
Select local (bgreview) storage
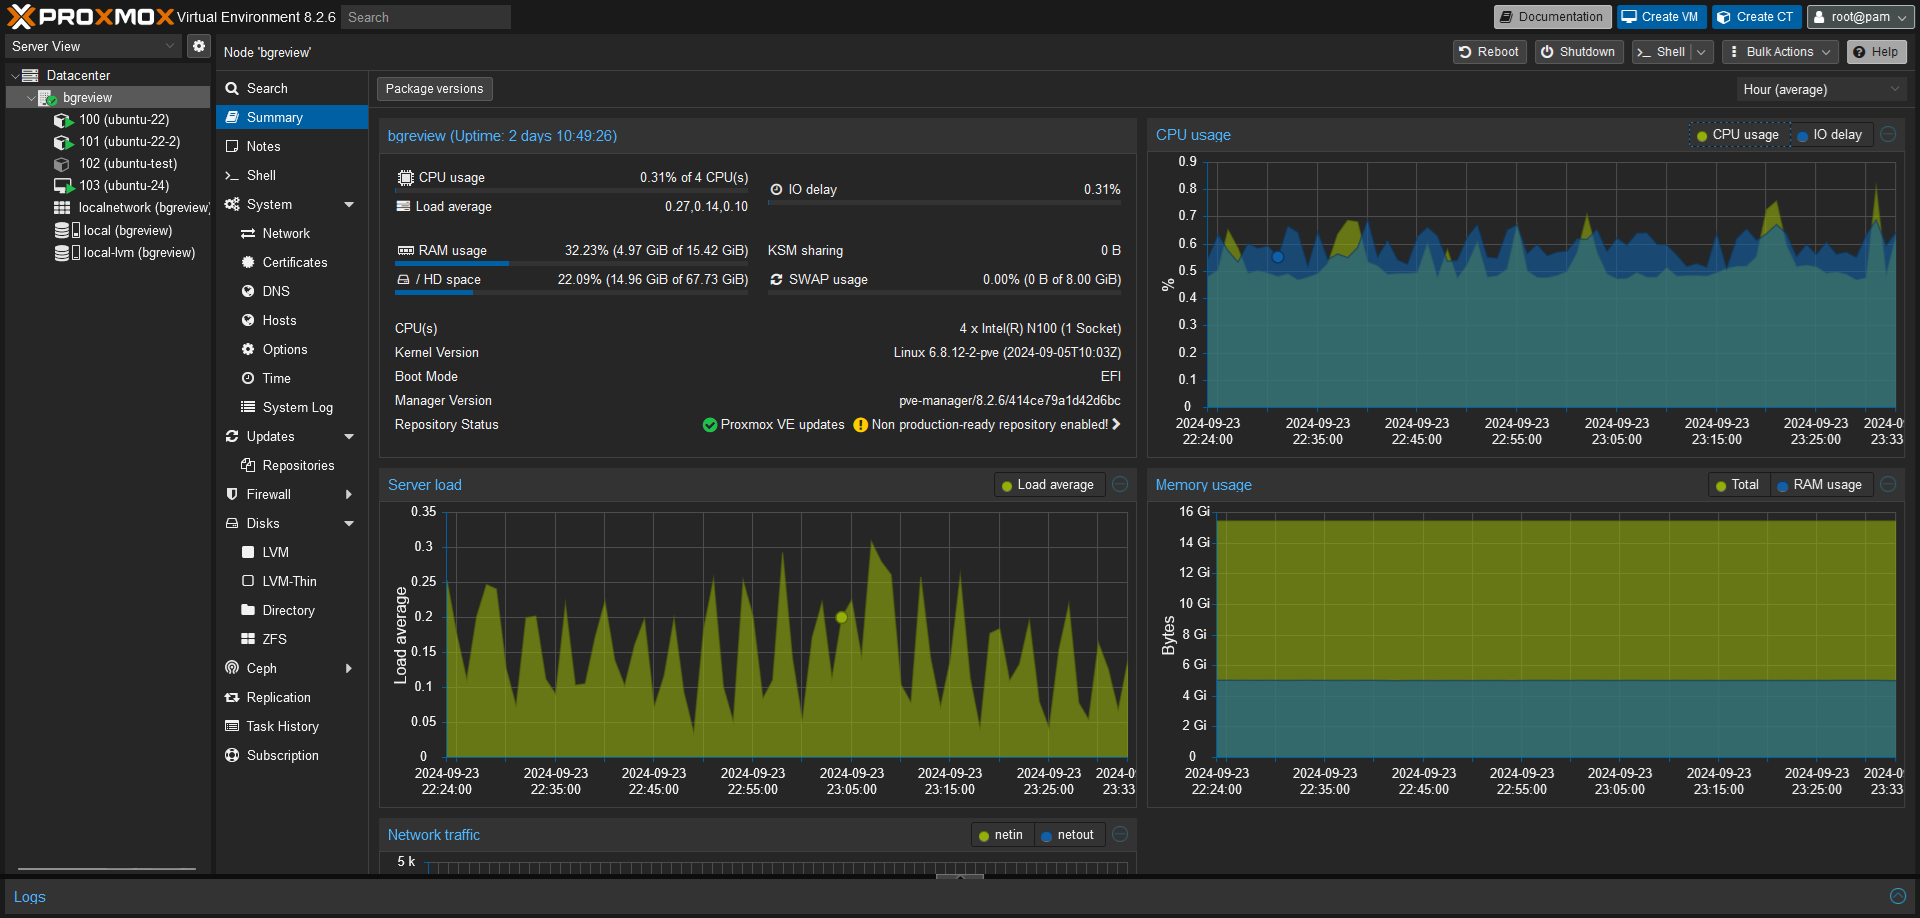(x=128, y=230)
